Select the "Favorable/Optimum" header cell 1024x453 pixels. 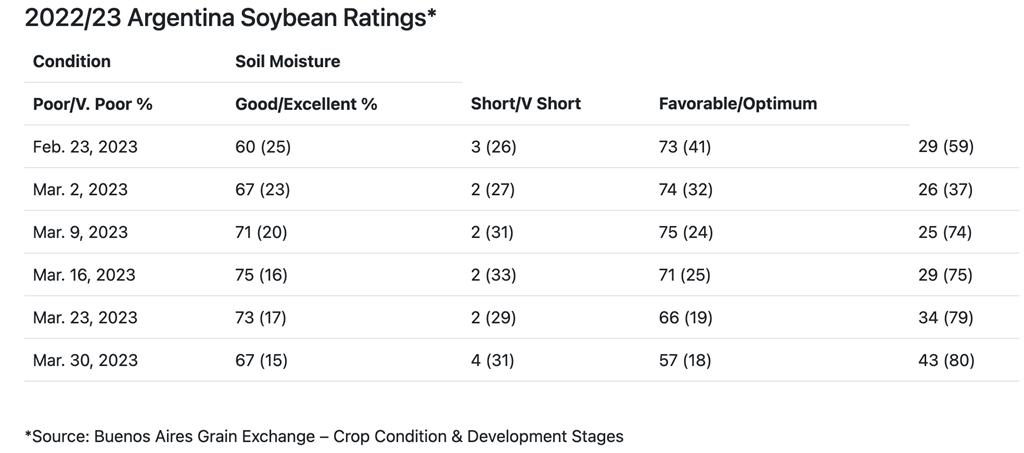pyautogui.click(x=738, y=104)
